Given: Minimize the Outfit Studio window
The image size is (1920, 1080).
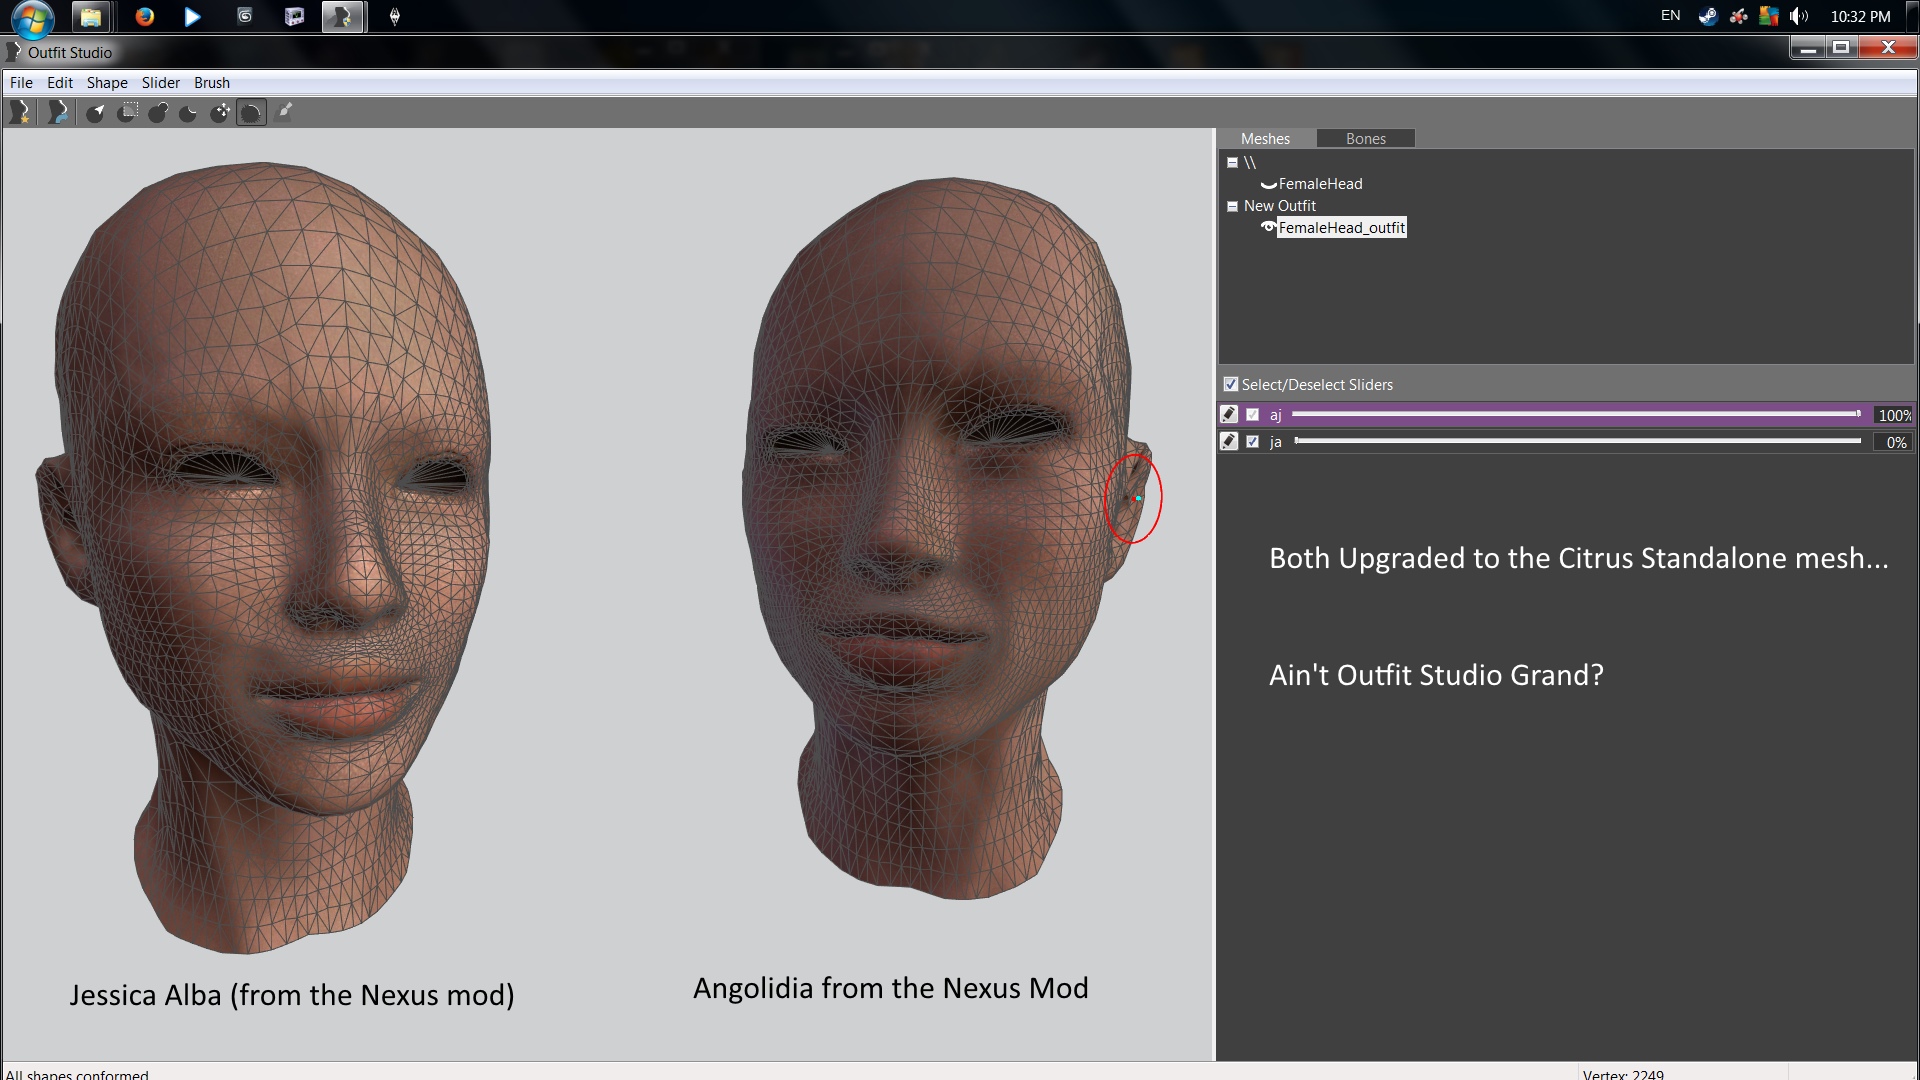Looking at the screenshot, I should [x=1807, y=48].
